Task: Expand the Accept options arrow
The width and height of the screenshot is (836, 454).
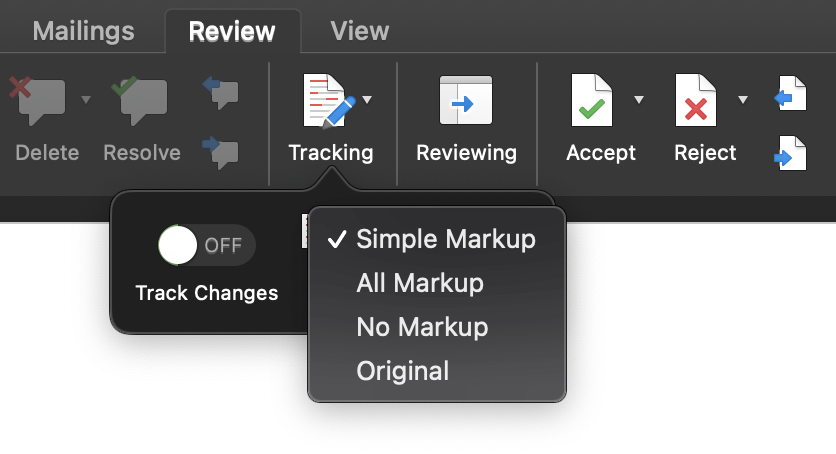Action: (639, 99)
